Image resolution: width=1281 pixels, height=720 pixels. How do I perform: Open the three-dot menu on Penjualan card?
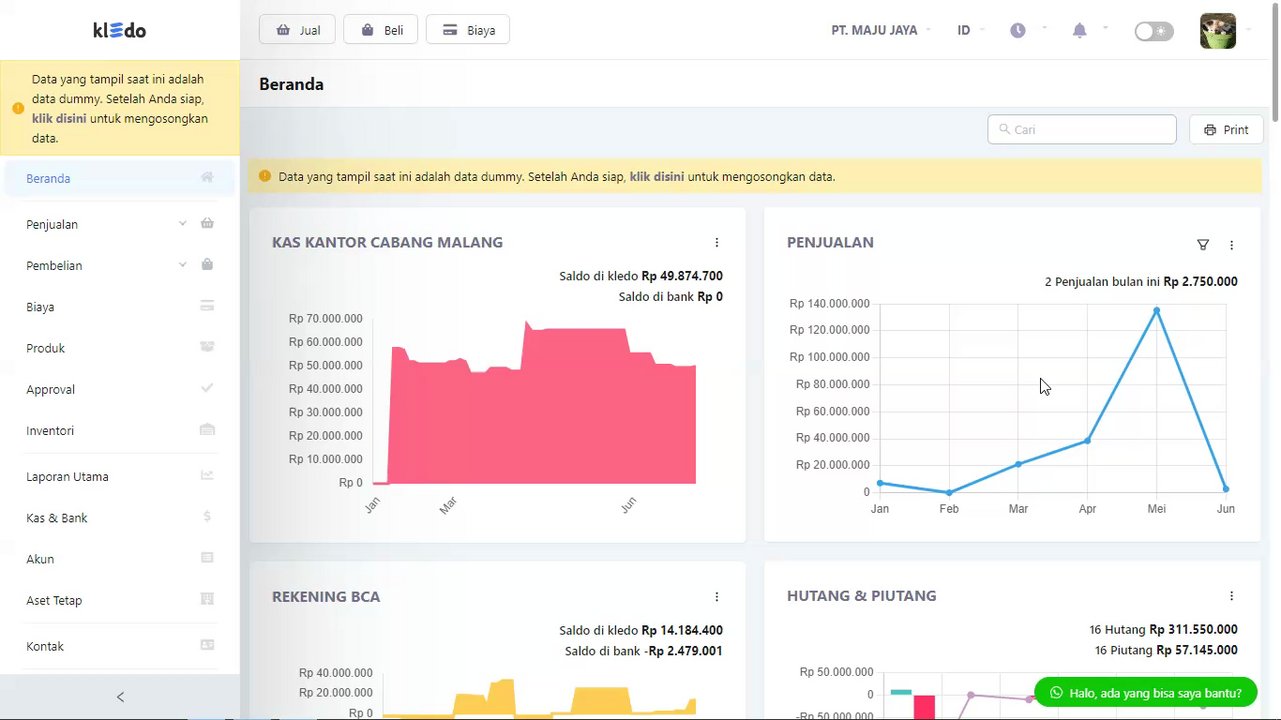[1231, 245]
